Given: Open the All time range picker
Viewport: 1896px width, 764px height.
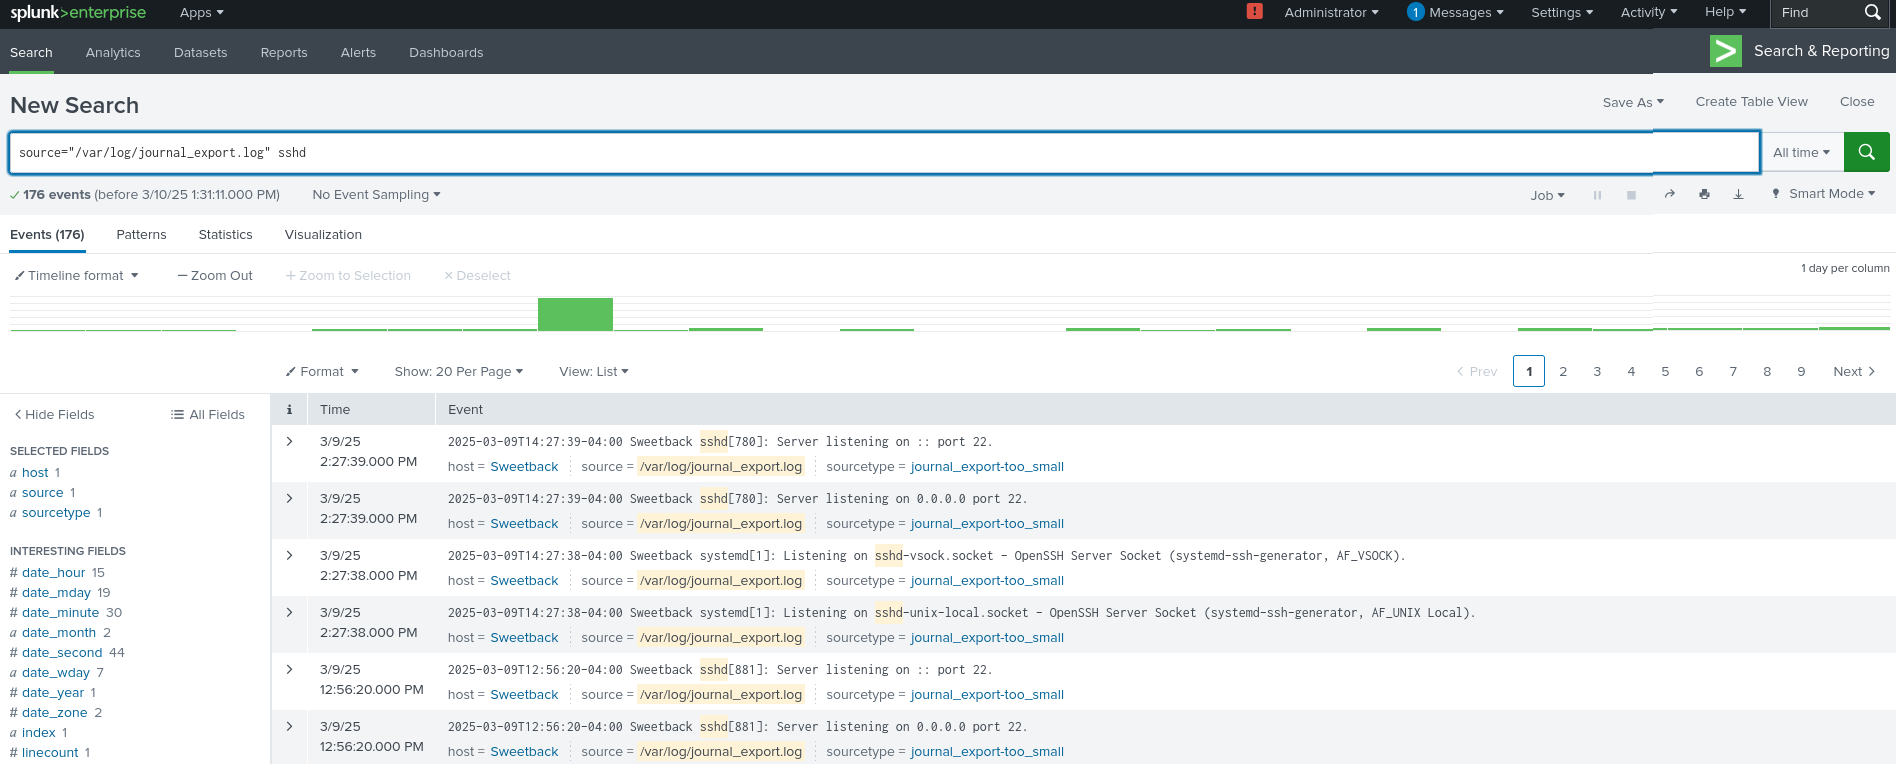Looking at the screenshot, I should pos(1801,152).
